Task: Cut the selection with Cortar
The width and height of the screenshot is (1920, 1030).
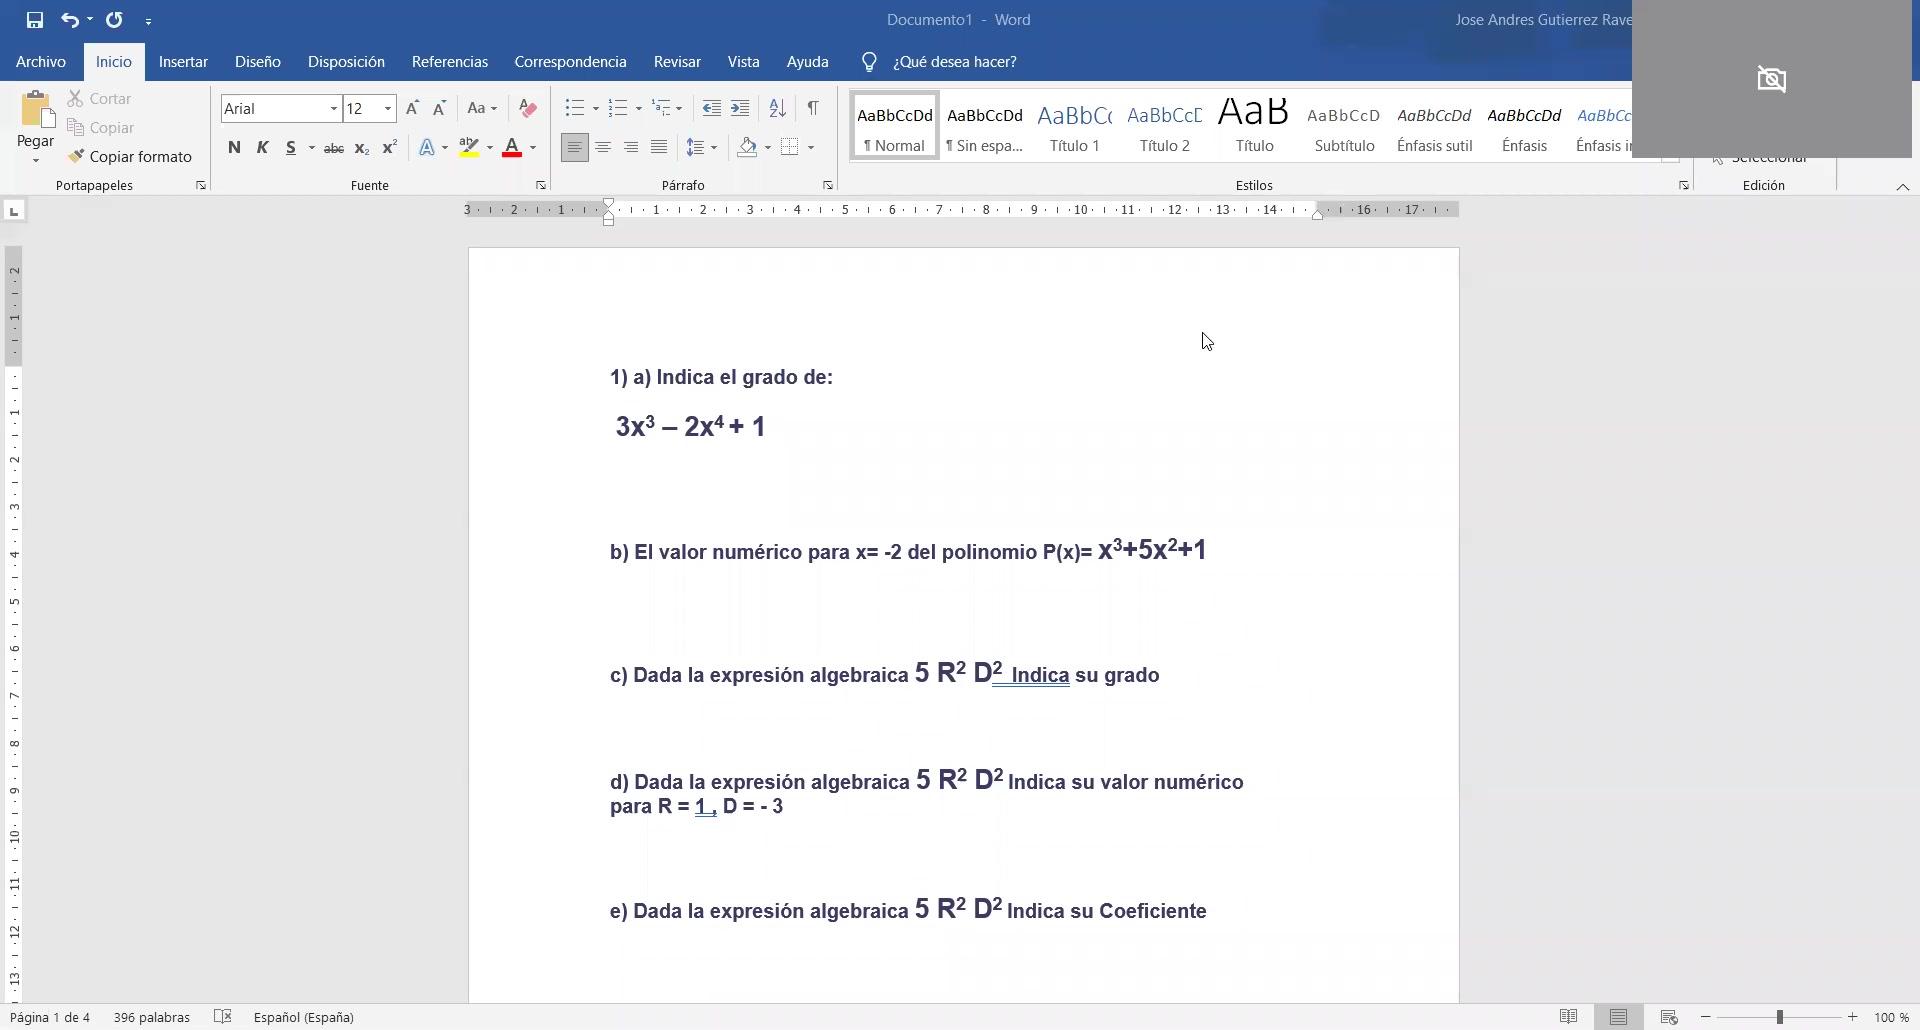Action: (100, 99)
